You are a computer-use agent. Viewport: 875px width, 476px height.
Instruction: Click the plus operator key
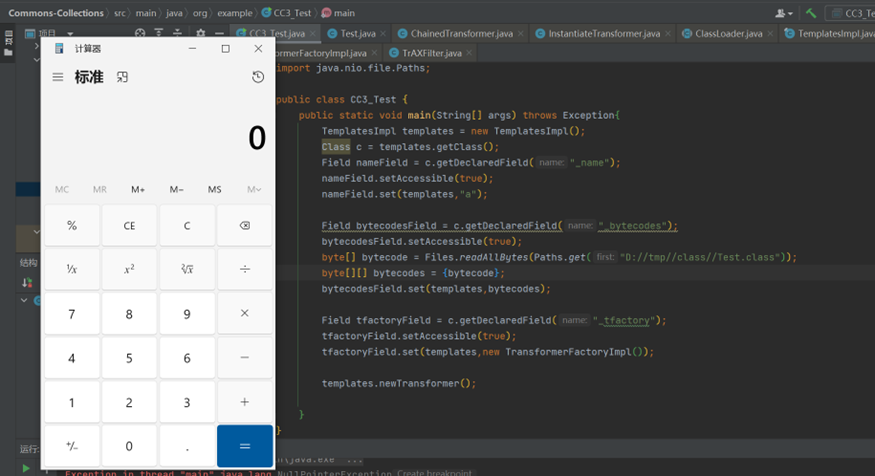[244, 402]
